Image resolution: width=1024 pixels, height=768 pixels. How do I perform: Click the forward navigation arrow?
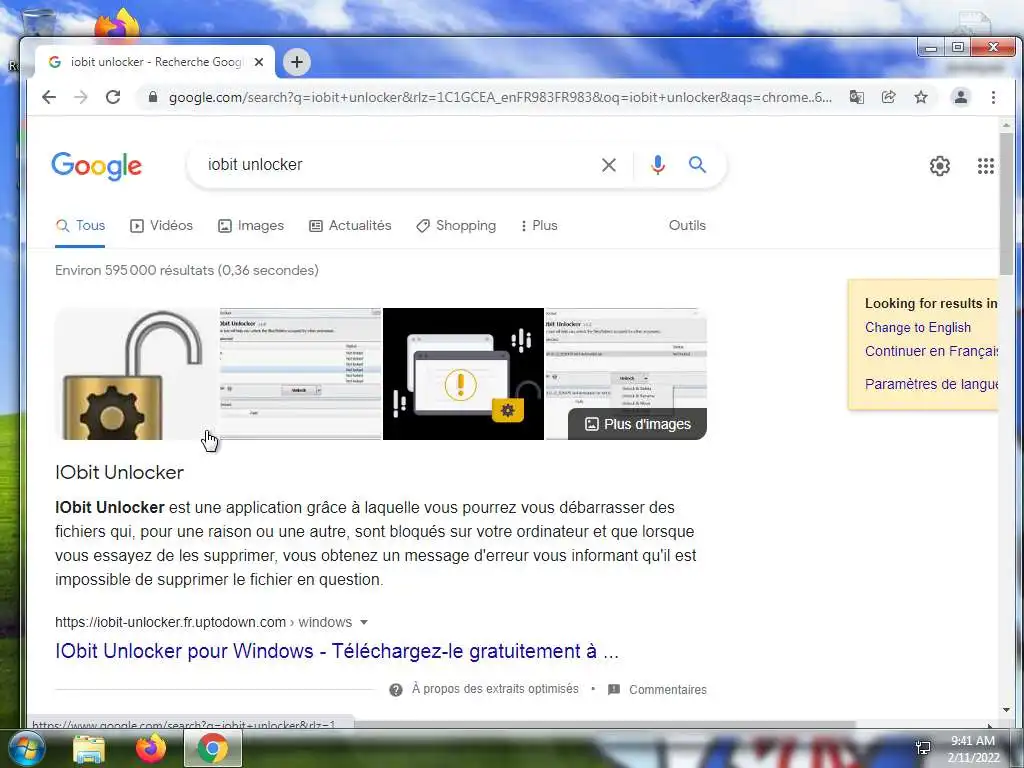click(80, 97)
